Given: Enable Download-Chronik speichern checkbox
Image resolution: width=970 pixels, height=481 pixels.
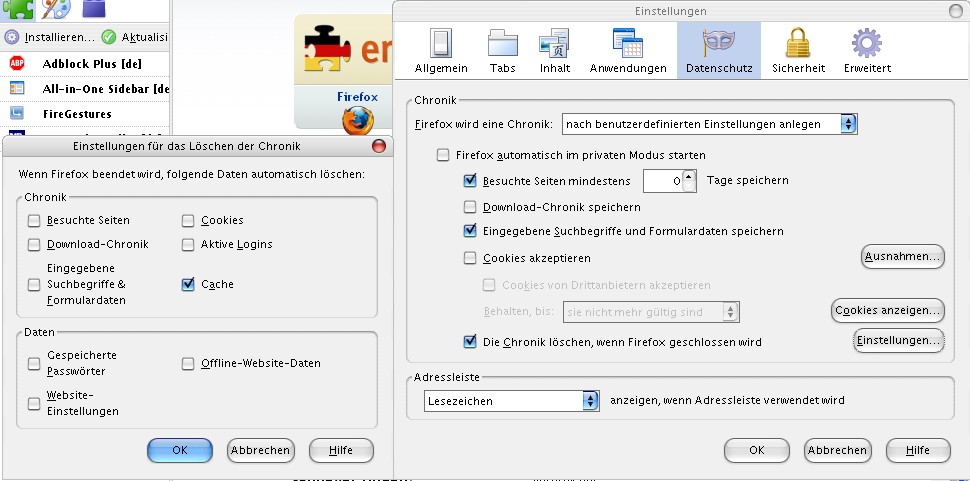Looking at the screenshot, I should click(x=470, y=208).
